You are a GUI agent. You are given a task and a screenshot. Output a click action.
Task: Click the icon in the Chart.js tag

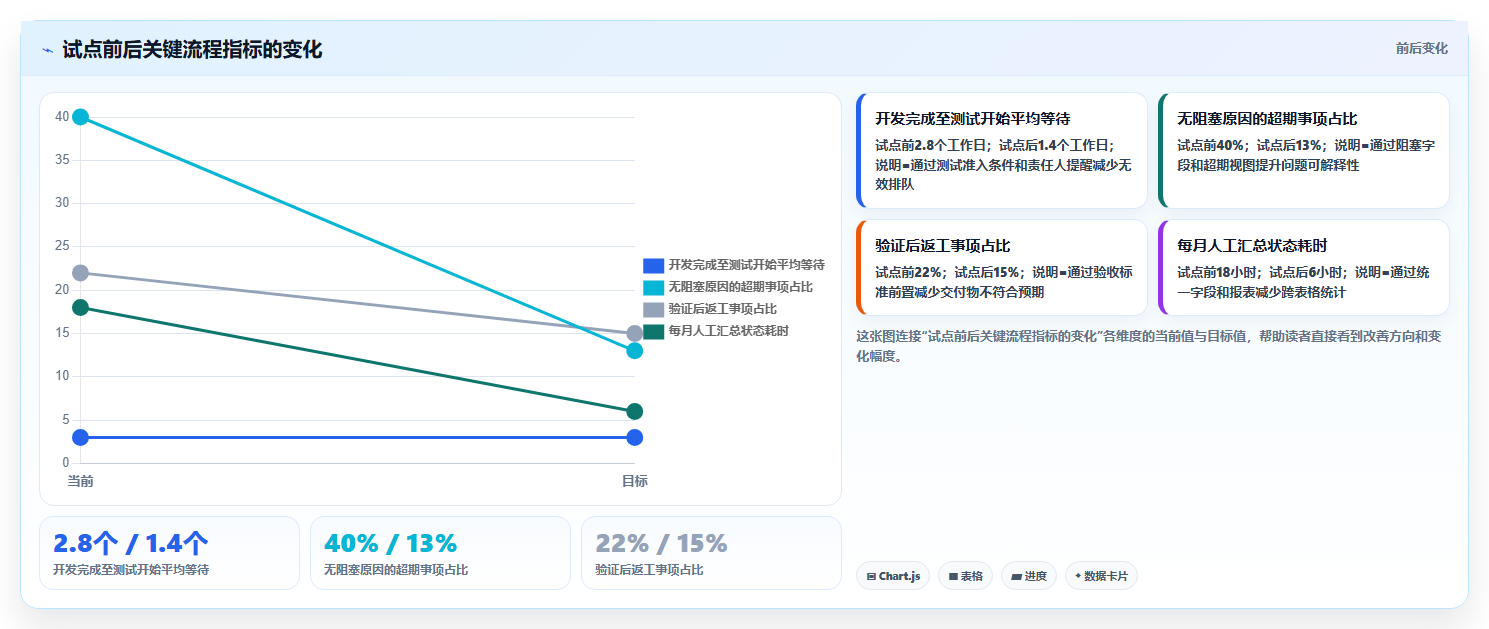tap(871, 577)
